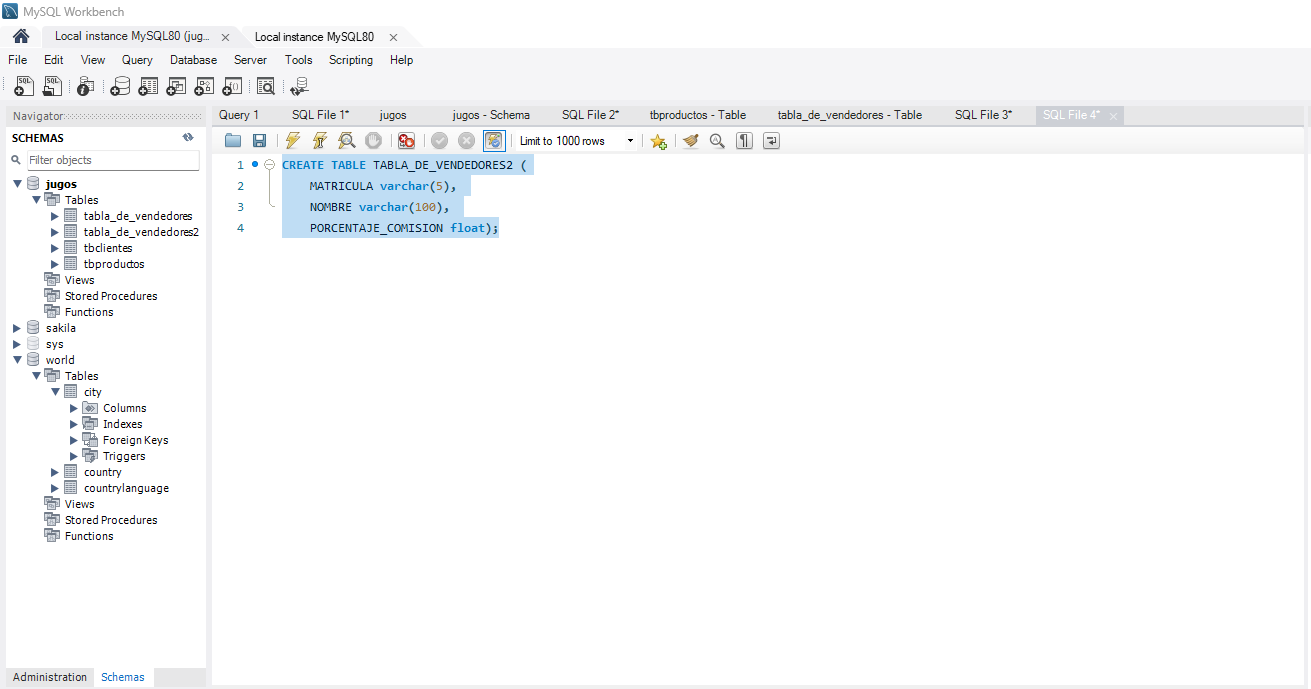
Task: Execute the selected SQL with lightning bolt
Action: [x=293, y=141]
